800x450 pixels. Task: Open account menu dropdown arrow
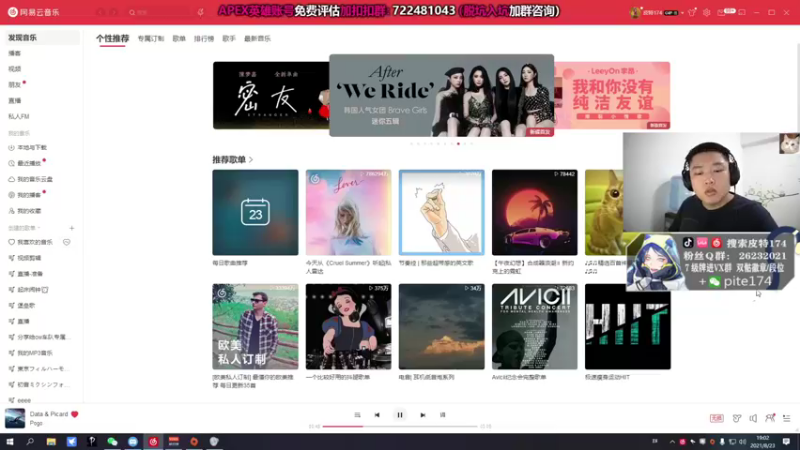(682, 13)
